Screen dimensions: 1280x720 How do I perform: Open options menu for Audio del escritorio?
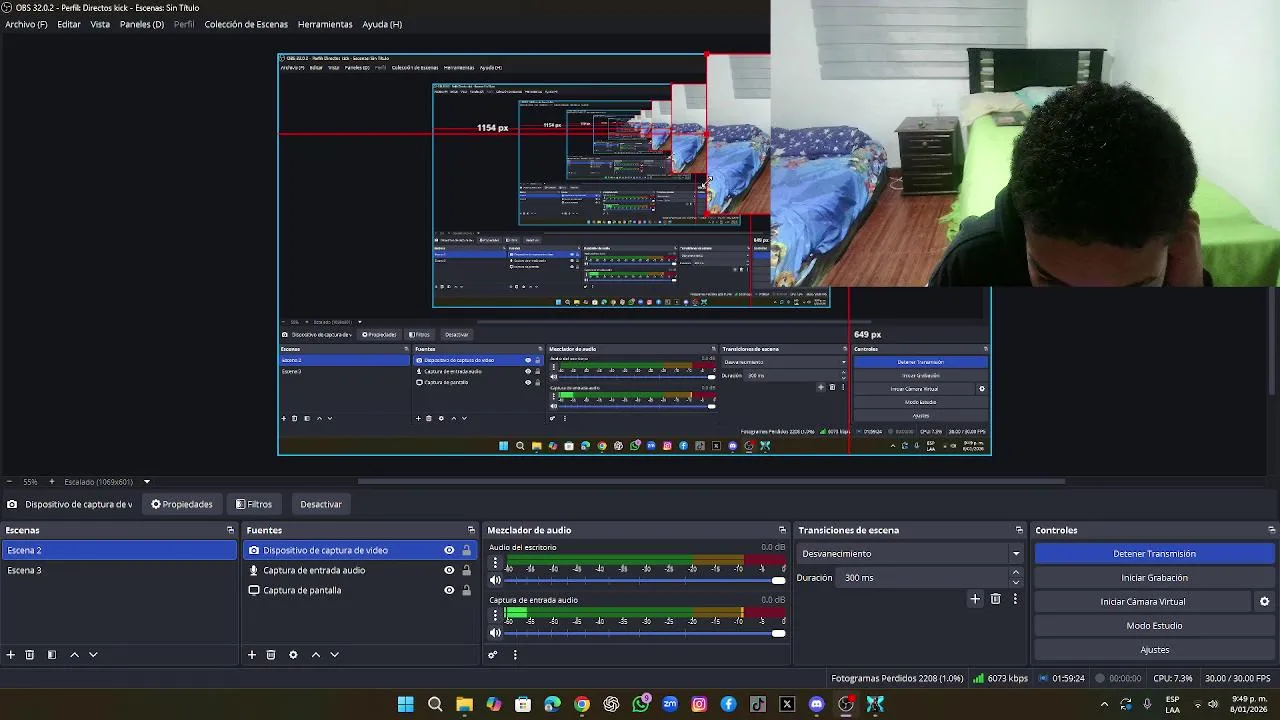pos(495,563)
